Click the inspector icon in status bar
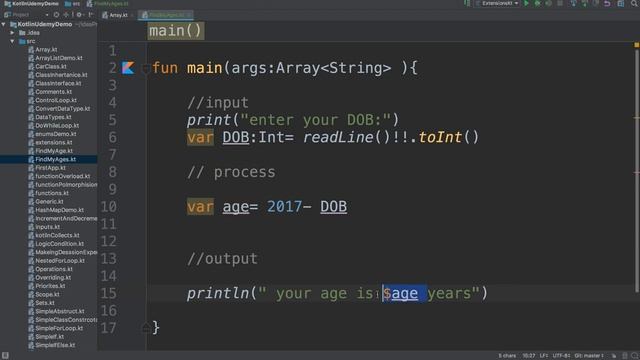The height and width of the screenshot is (360, 640). 625,356
